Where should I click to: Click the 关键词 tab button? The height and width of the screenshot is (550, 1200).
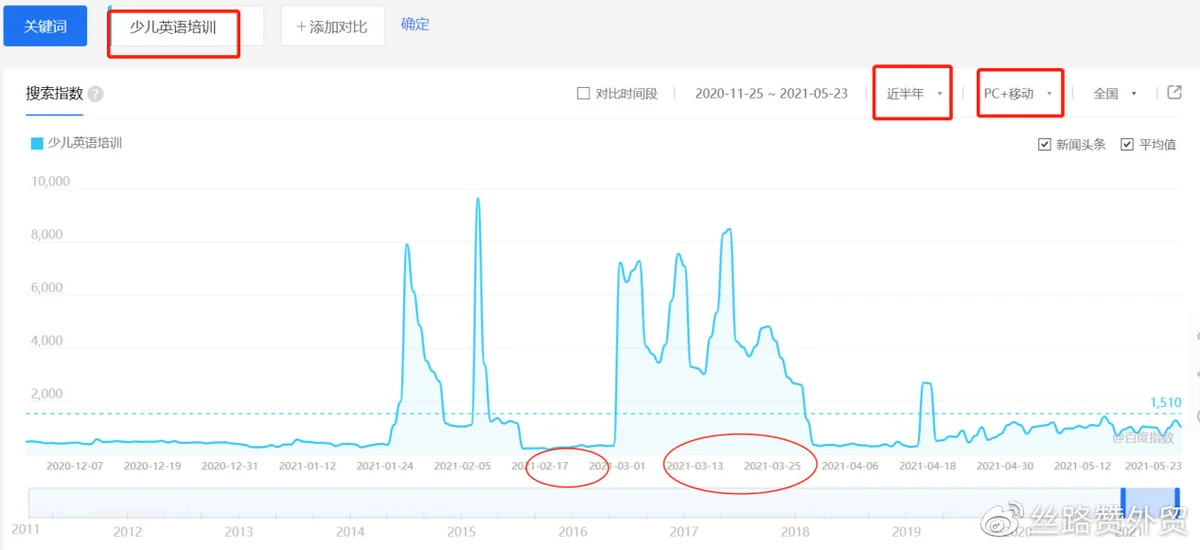pyautogui.click(x=45, y=27)
